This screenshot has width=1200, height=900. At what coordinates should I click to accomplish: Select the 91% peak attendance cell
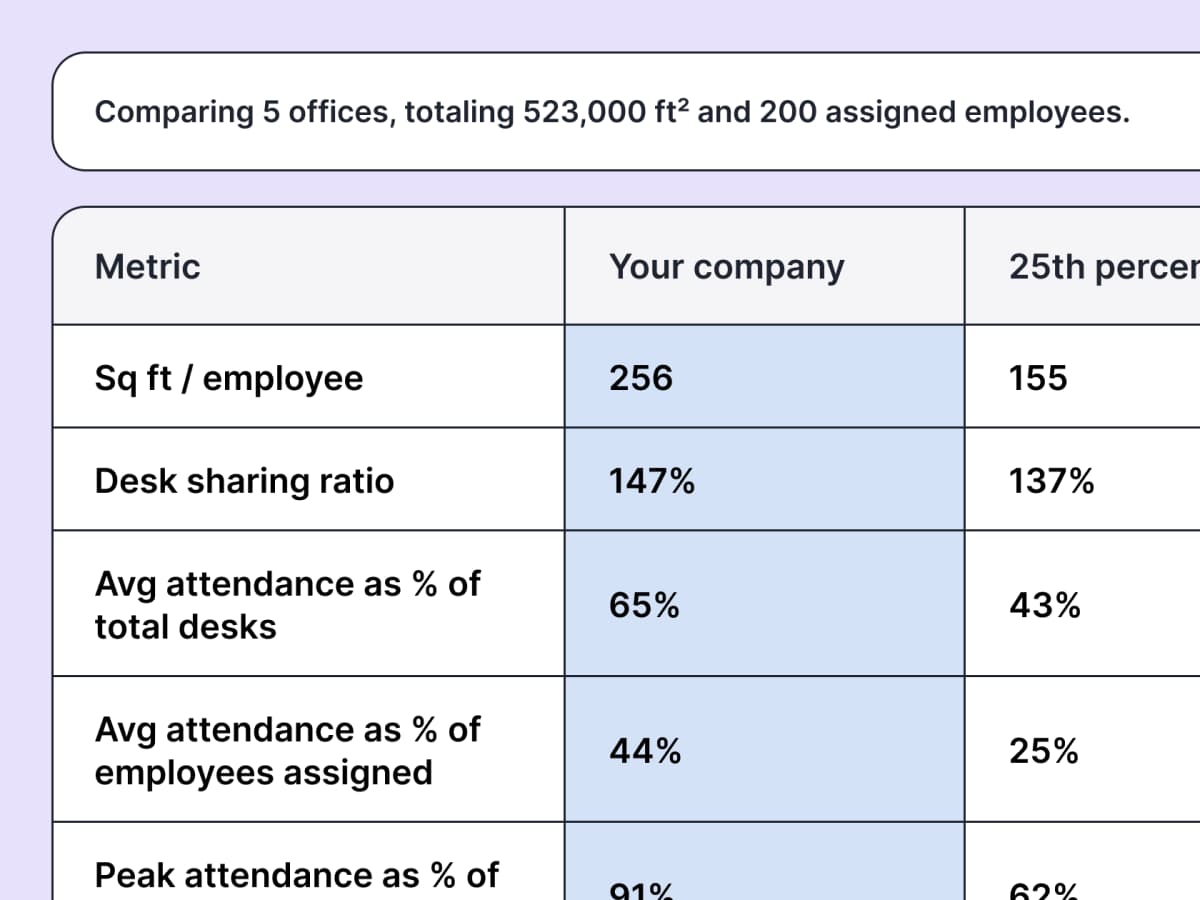pyautogui.click(x=641, y=890)
